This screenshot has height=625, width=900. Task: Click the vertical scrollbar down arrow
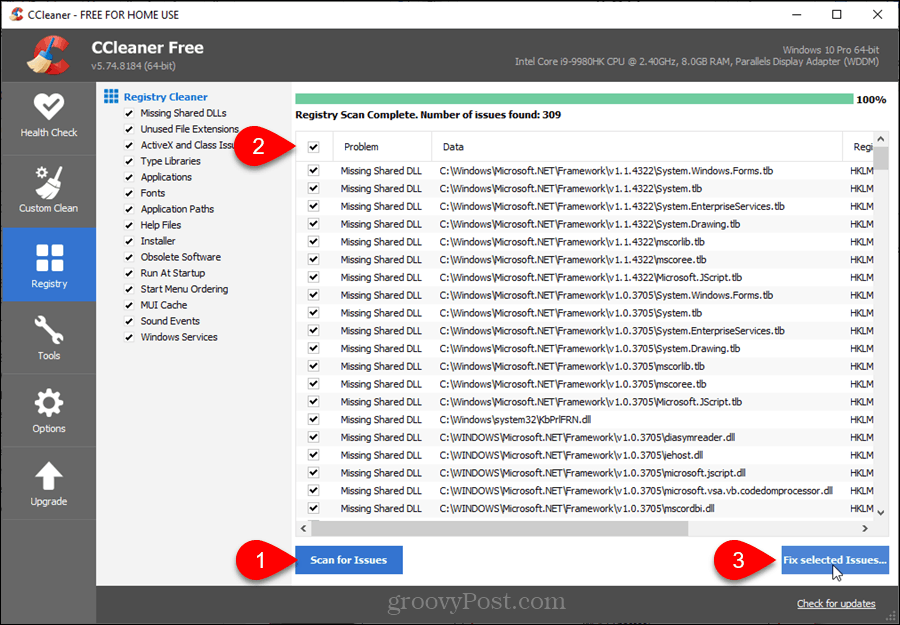(881, 512)
